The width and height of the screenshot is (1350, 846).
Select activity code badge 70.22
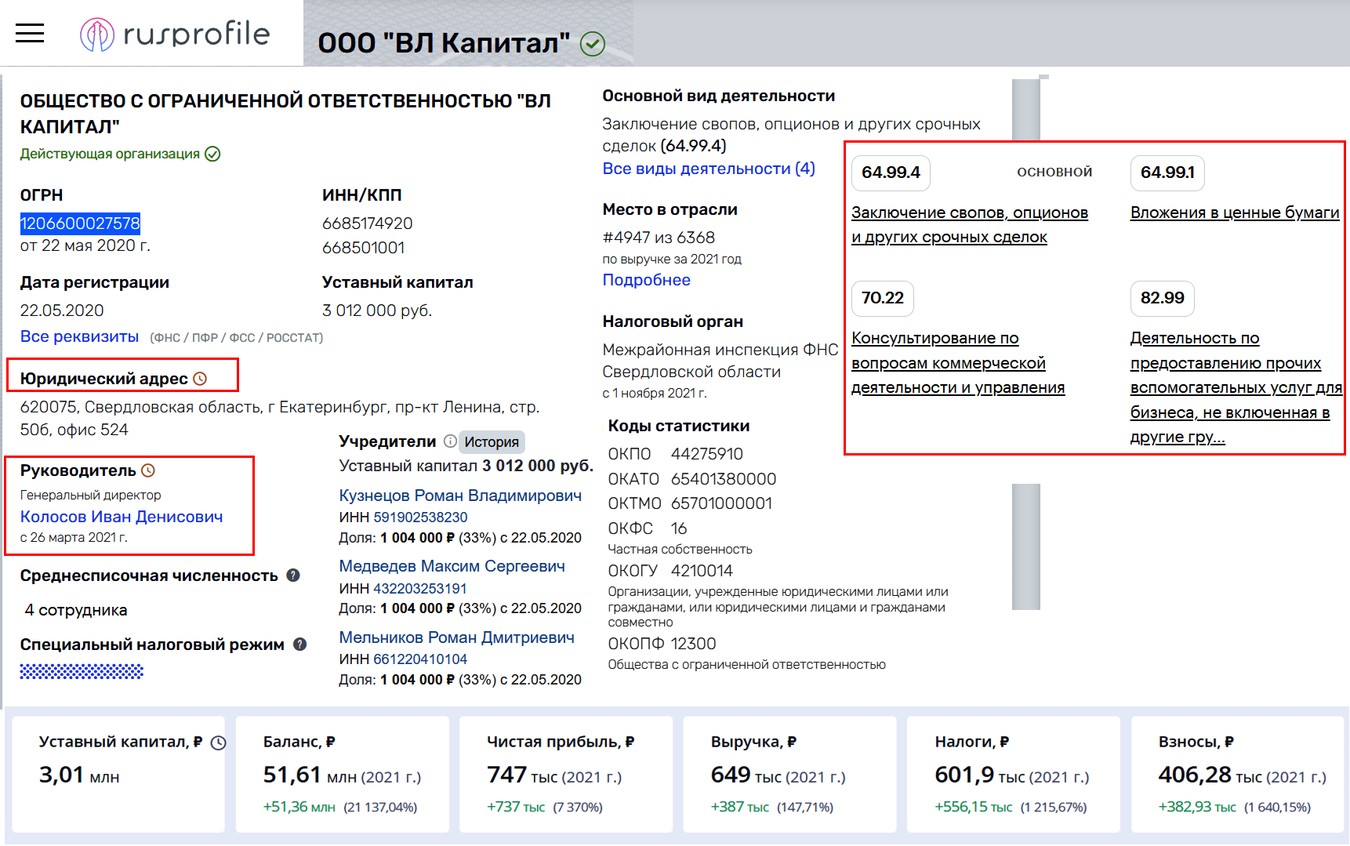coord(882,298)
